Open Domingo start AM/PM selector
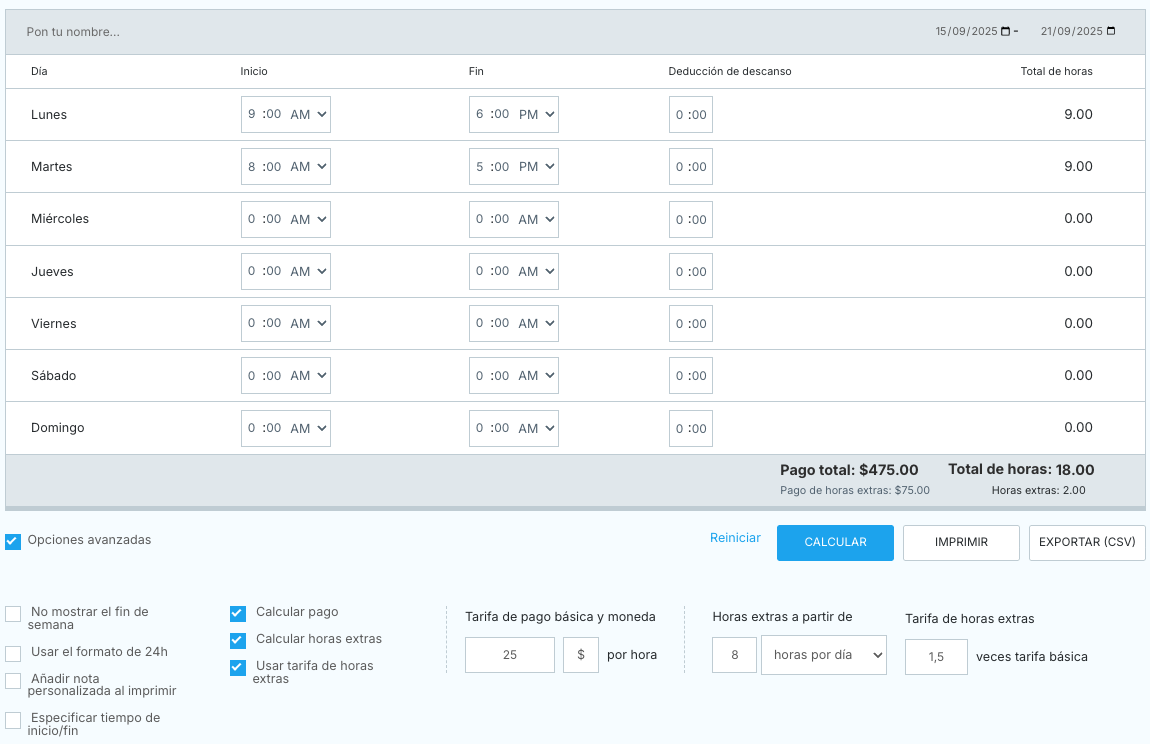The width and height of the screenshot is (1150, 744). (x=308, y=428)
